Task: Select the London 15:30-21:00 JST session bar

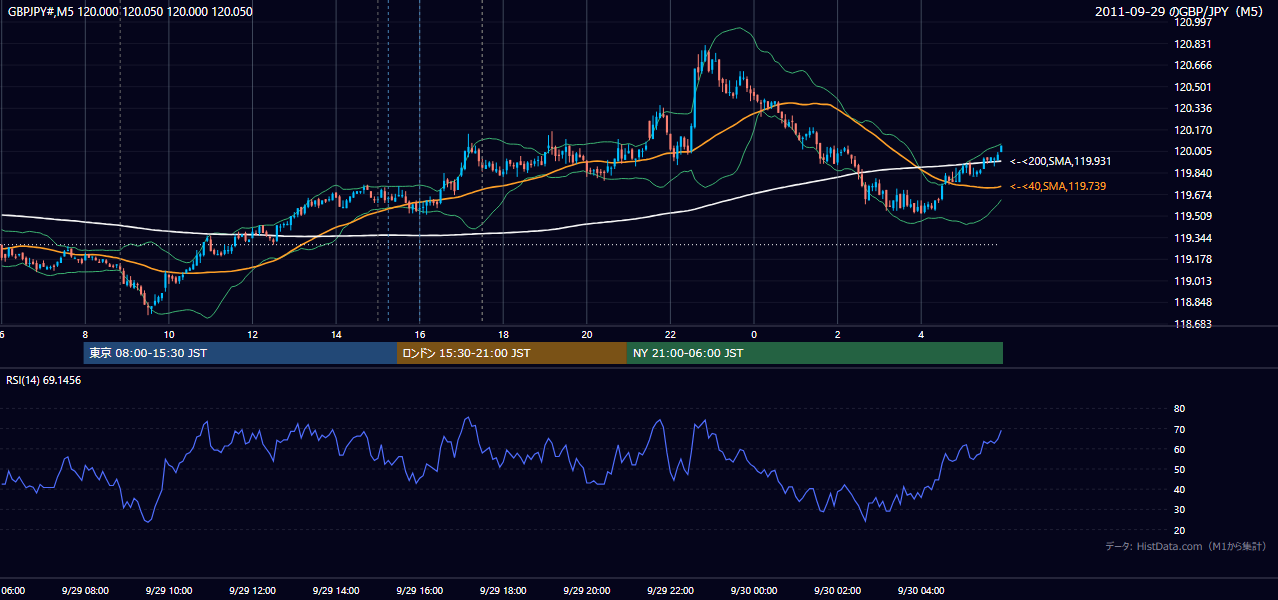Action: (x=512, y=353)
